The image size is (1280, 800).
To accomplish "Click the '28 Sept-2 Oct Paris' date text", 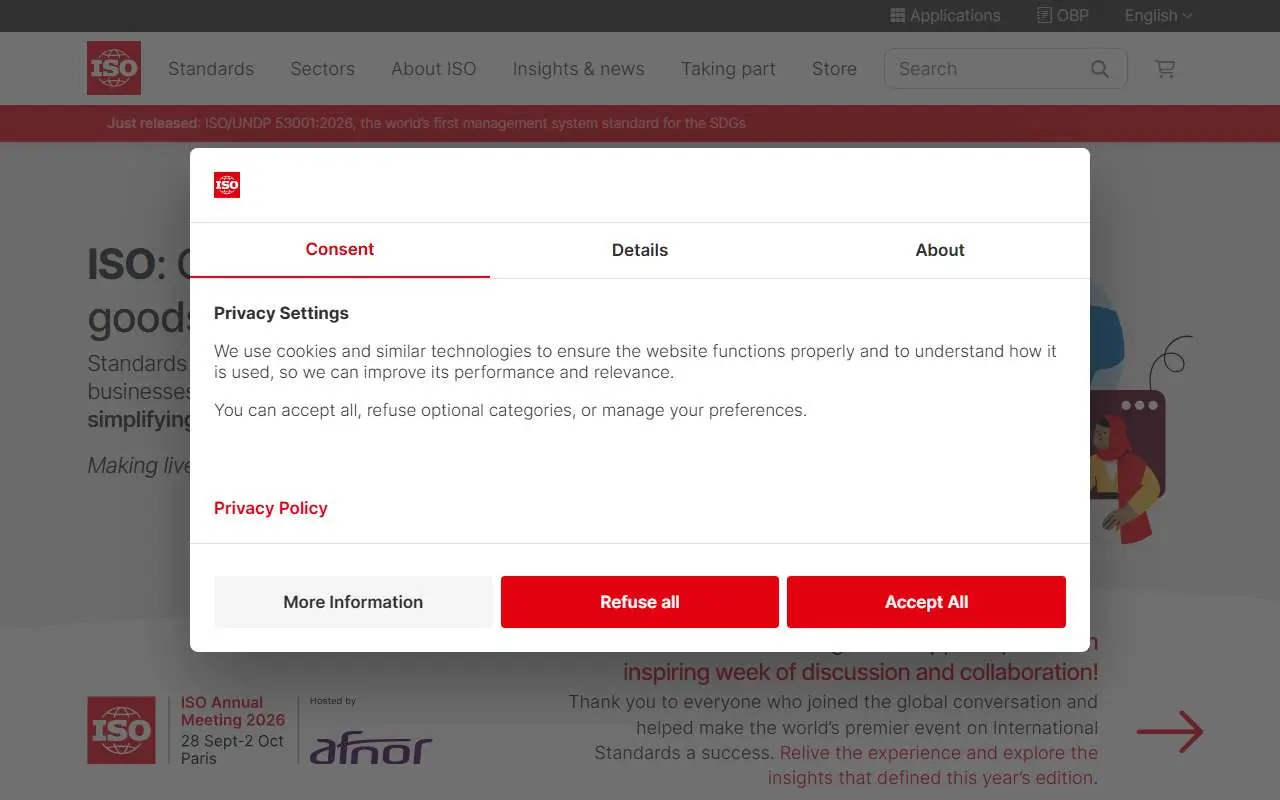I will tap(232, 749).
